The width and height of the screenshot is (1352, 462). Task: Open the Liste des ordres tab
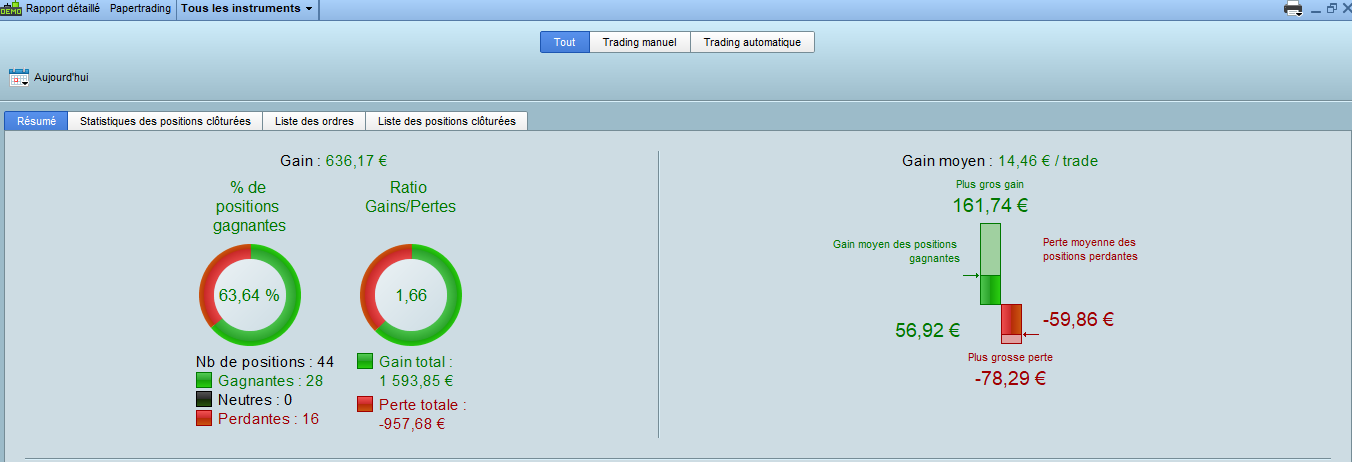(x=314, y=121)
